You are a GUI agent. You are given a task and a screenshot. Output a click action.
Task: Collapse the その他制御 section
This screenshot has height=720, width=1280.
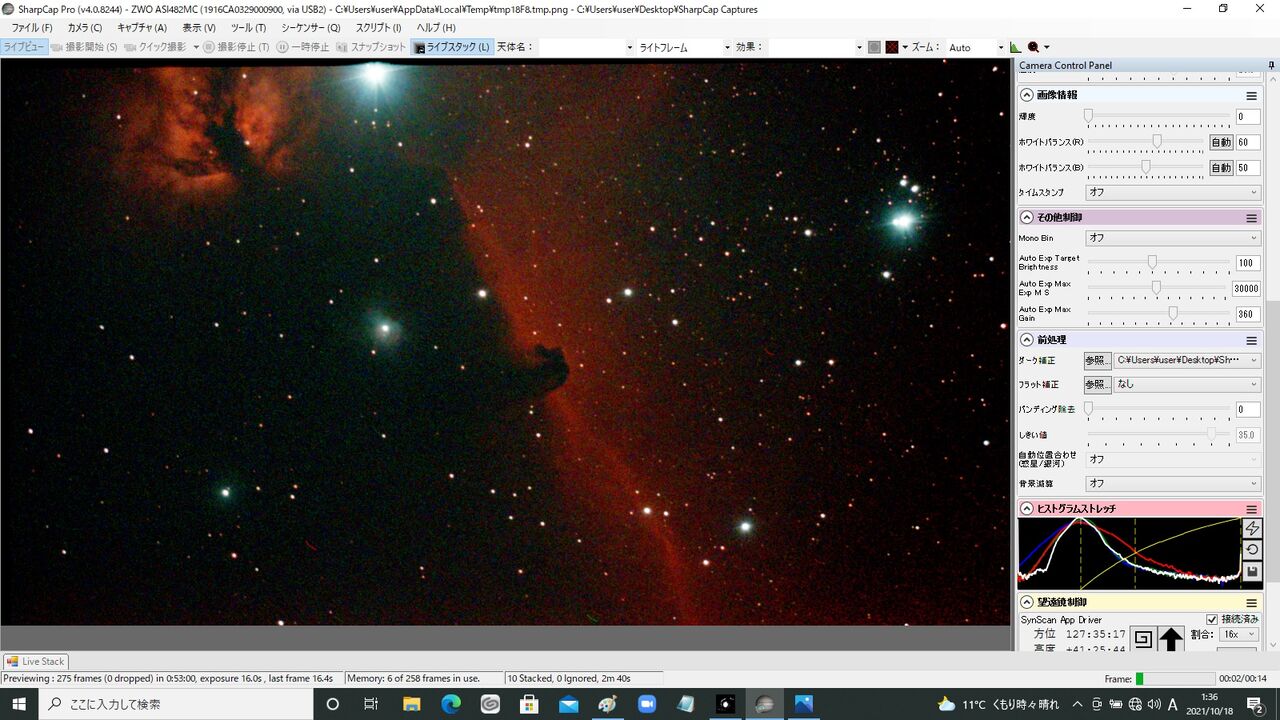pos(1027,217)
